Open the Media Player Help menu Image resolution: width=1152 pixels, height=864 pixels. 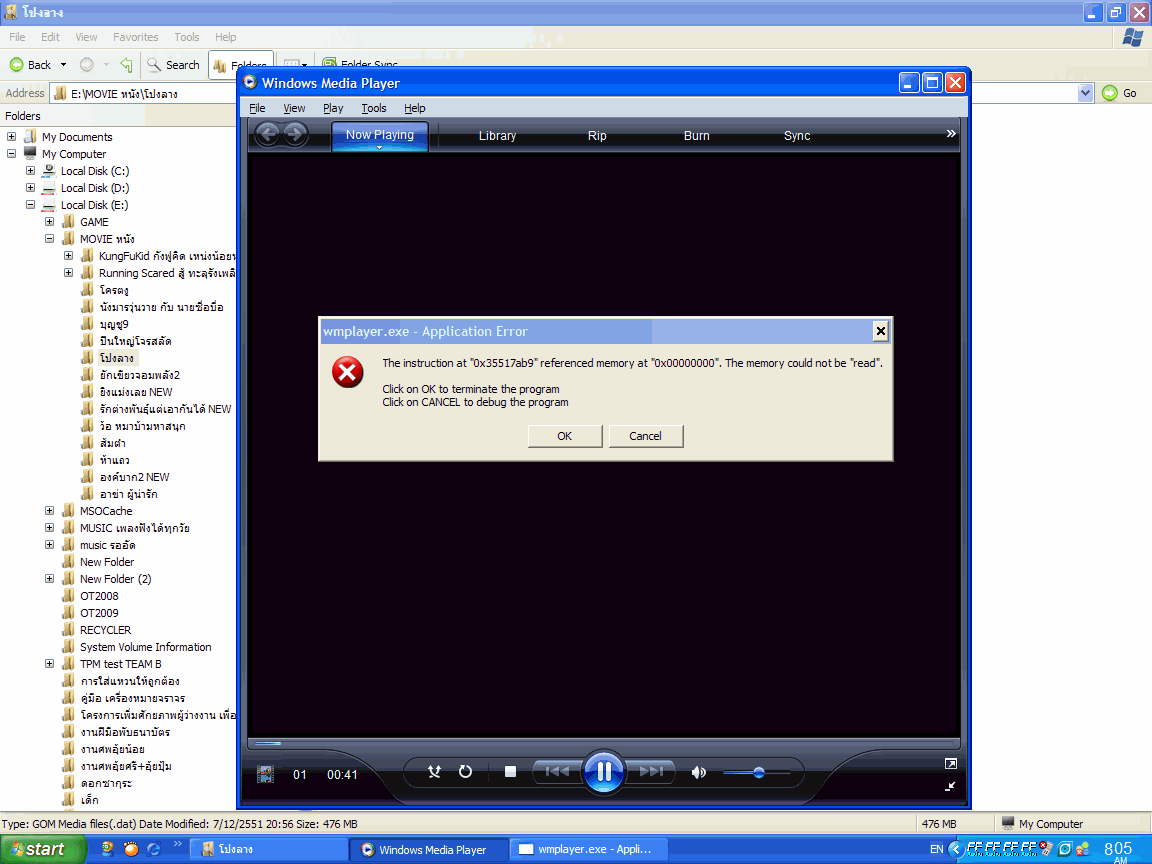click(x=414, y=108)
